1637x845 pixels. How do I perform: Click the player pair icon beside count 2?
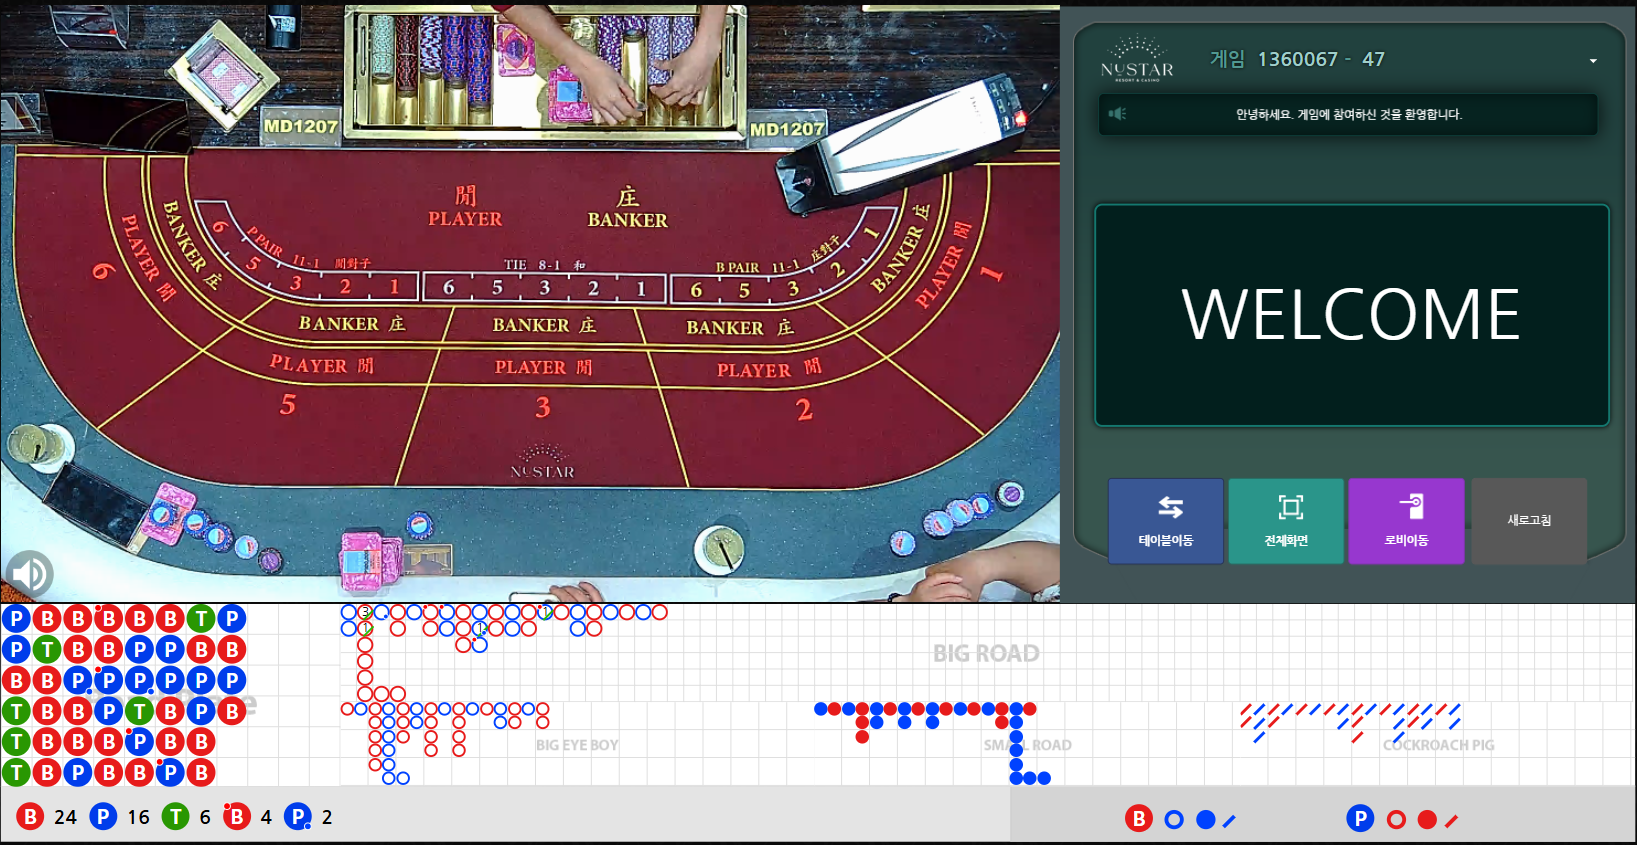click(x=298, y=817)
